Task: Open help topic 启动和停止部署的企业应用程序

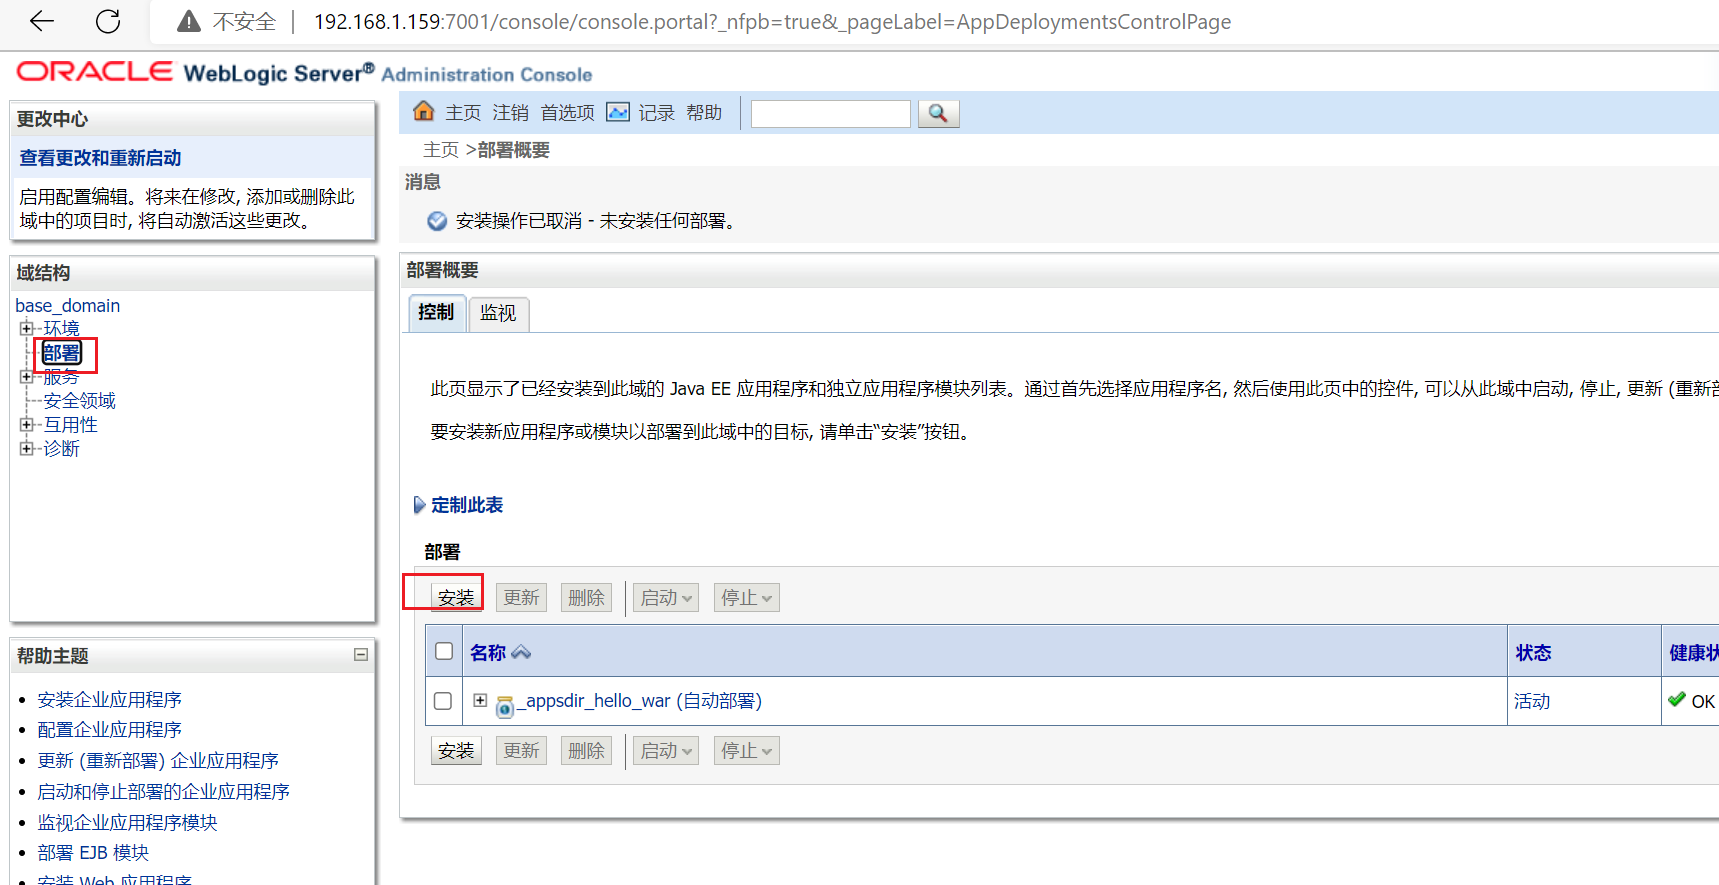Action: 163,792
